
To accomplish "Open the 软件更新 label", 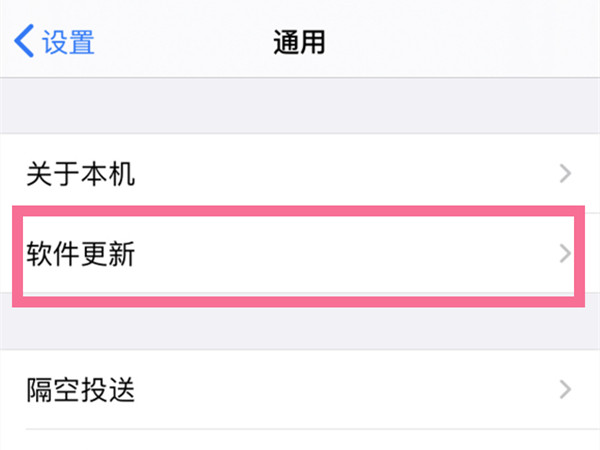I will [81, 254].
